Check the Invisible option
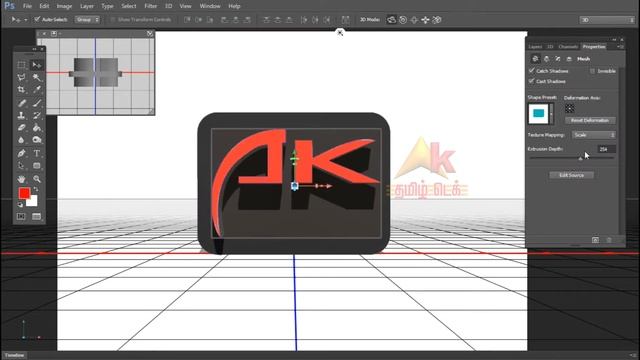This screenshot has height=360, width=640. [x=592, y=71]
